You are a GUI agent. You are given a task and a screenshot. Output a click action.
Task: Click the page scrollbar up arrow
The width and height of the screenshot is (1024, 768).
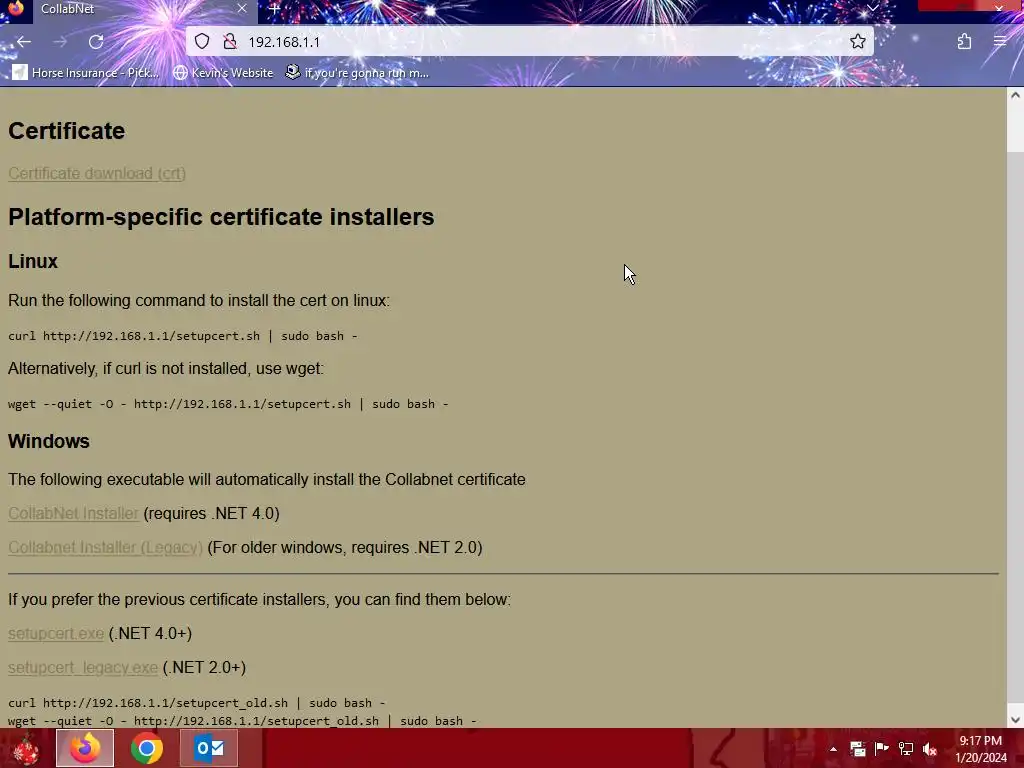[x=1015, y=95]
